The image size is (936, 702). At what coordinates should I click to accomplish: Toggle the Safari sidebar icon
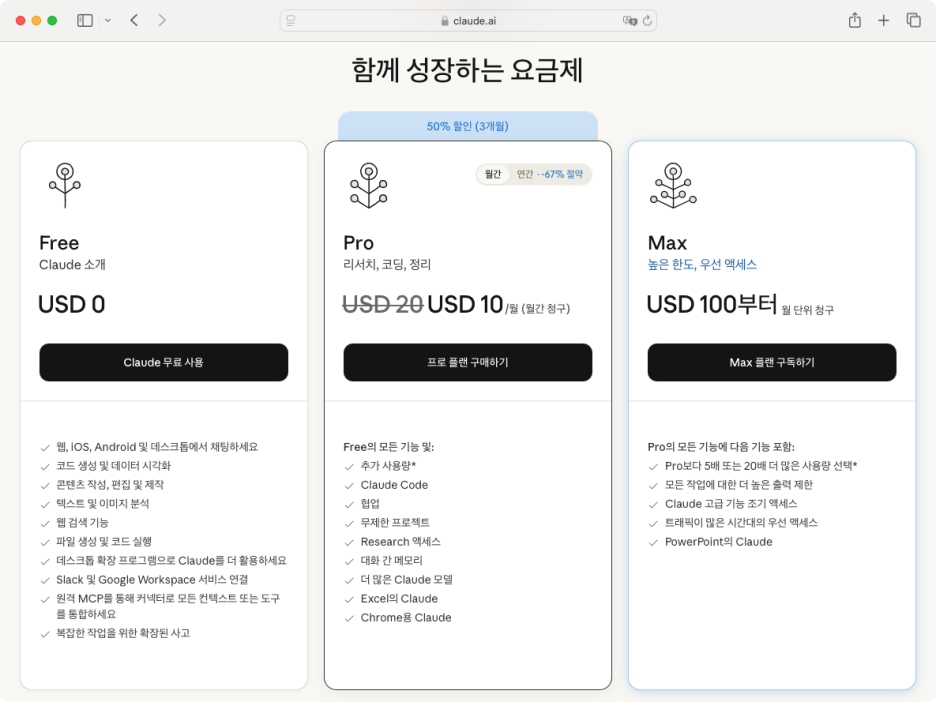pyautogui.click(x=85, y=20)
